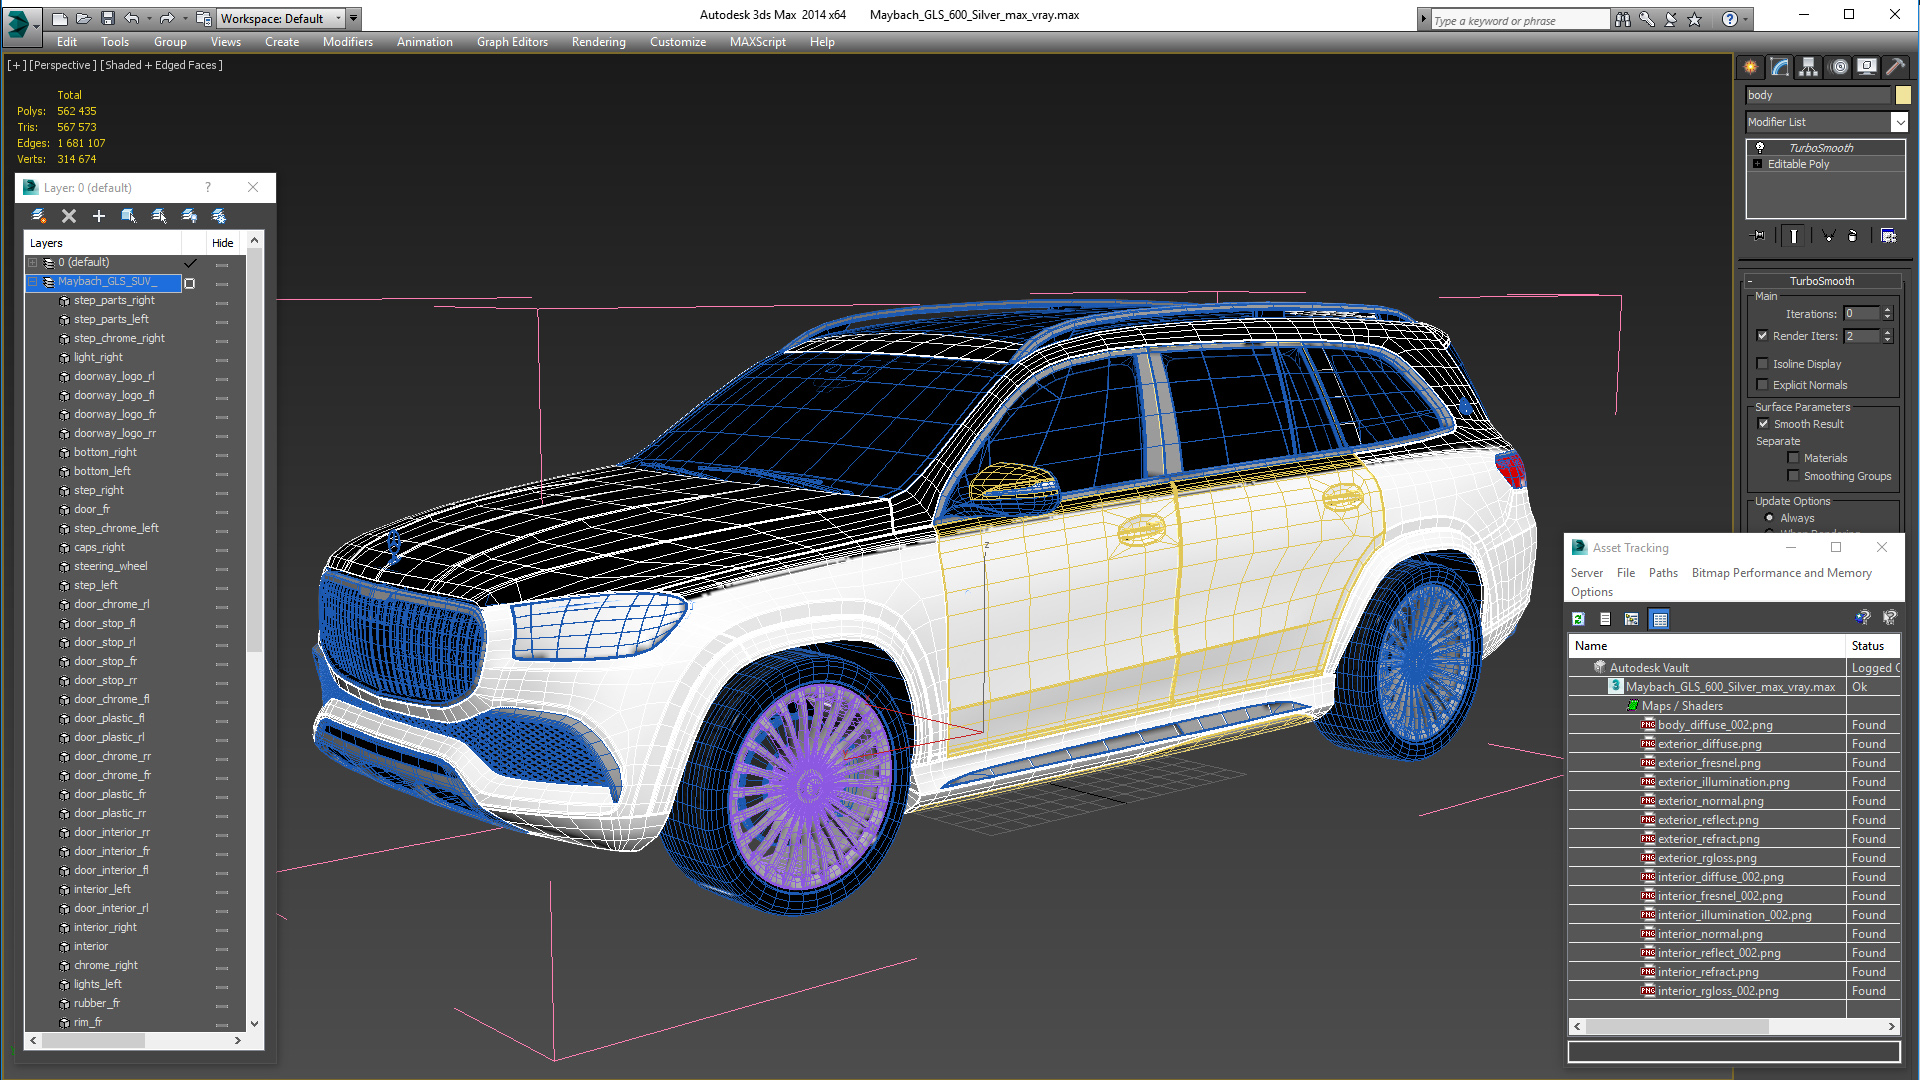
Task: Open the Rendering menu
Action: pyautogui.click(x=598, y=42)
